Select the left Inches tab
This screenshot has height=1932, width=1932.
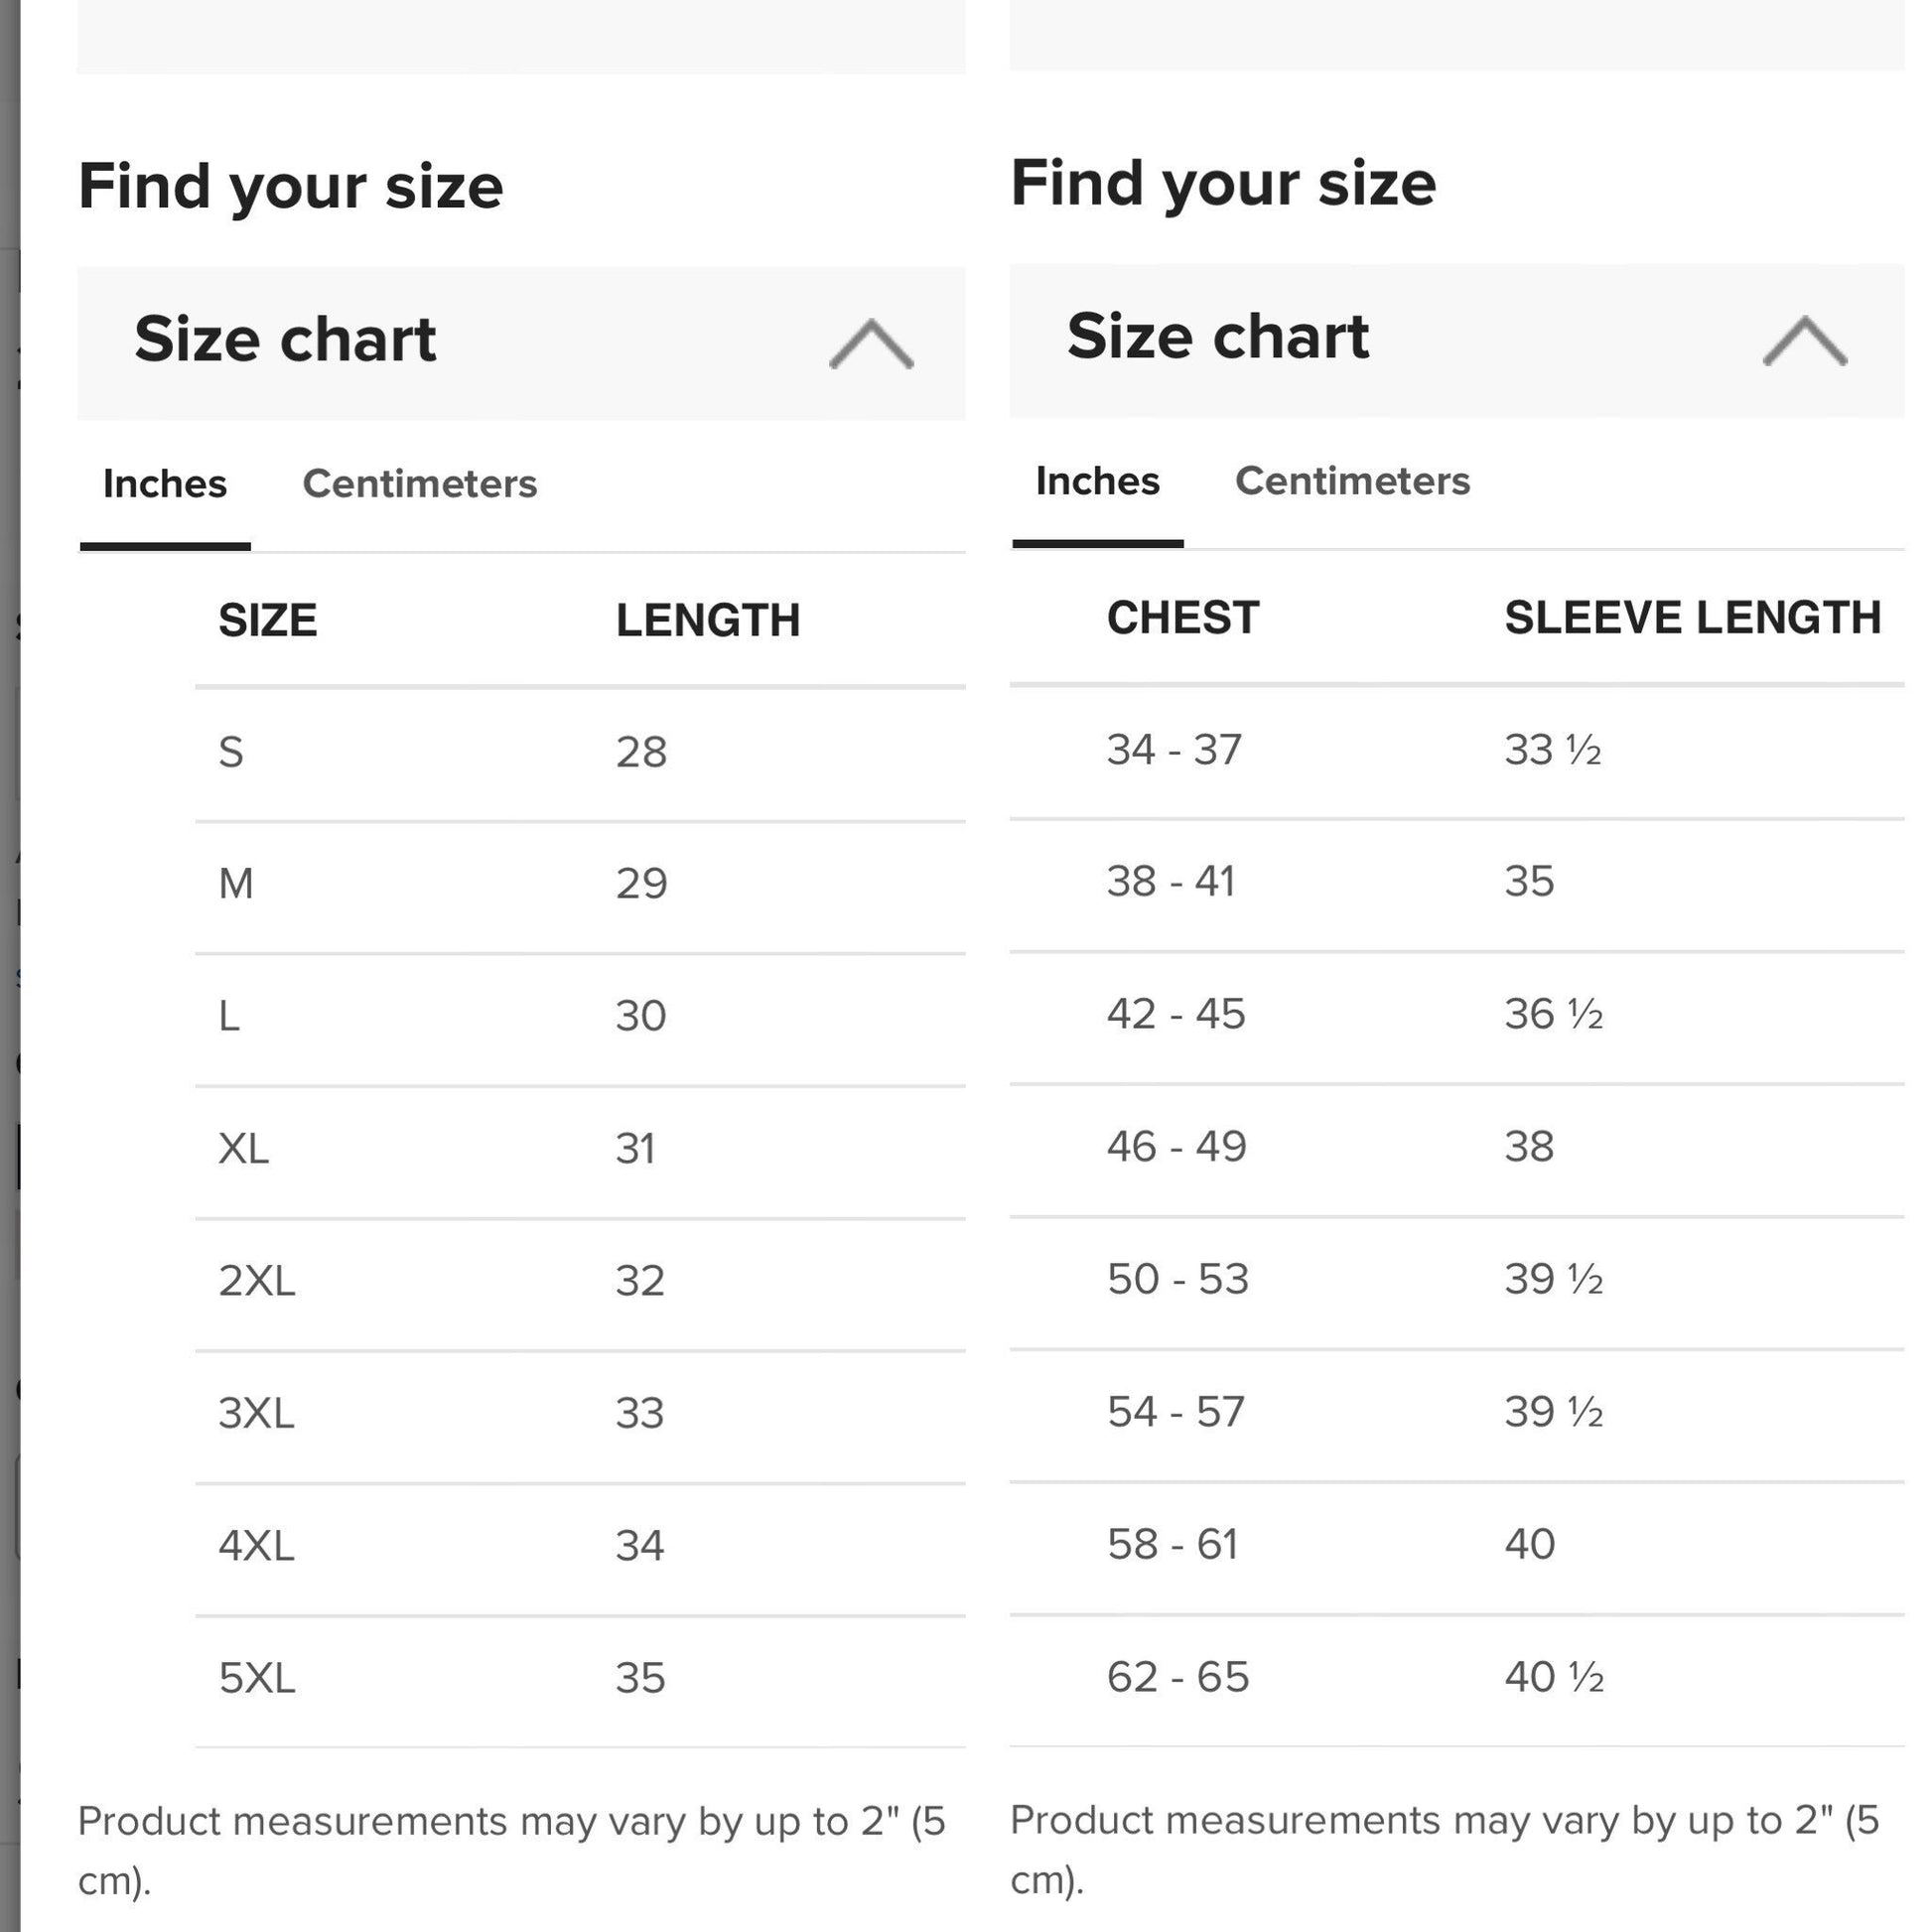(x=165, y=484)
